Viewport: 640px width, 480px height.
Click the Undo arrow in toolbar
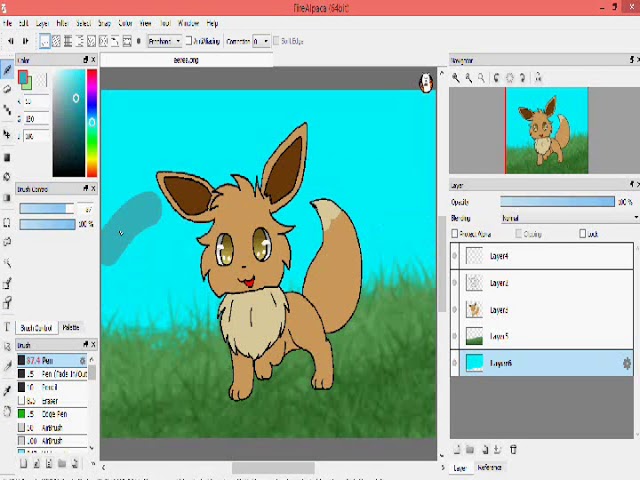[x=11, y=41]
